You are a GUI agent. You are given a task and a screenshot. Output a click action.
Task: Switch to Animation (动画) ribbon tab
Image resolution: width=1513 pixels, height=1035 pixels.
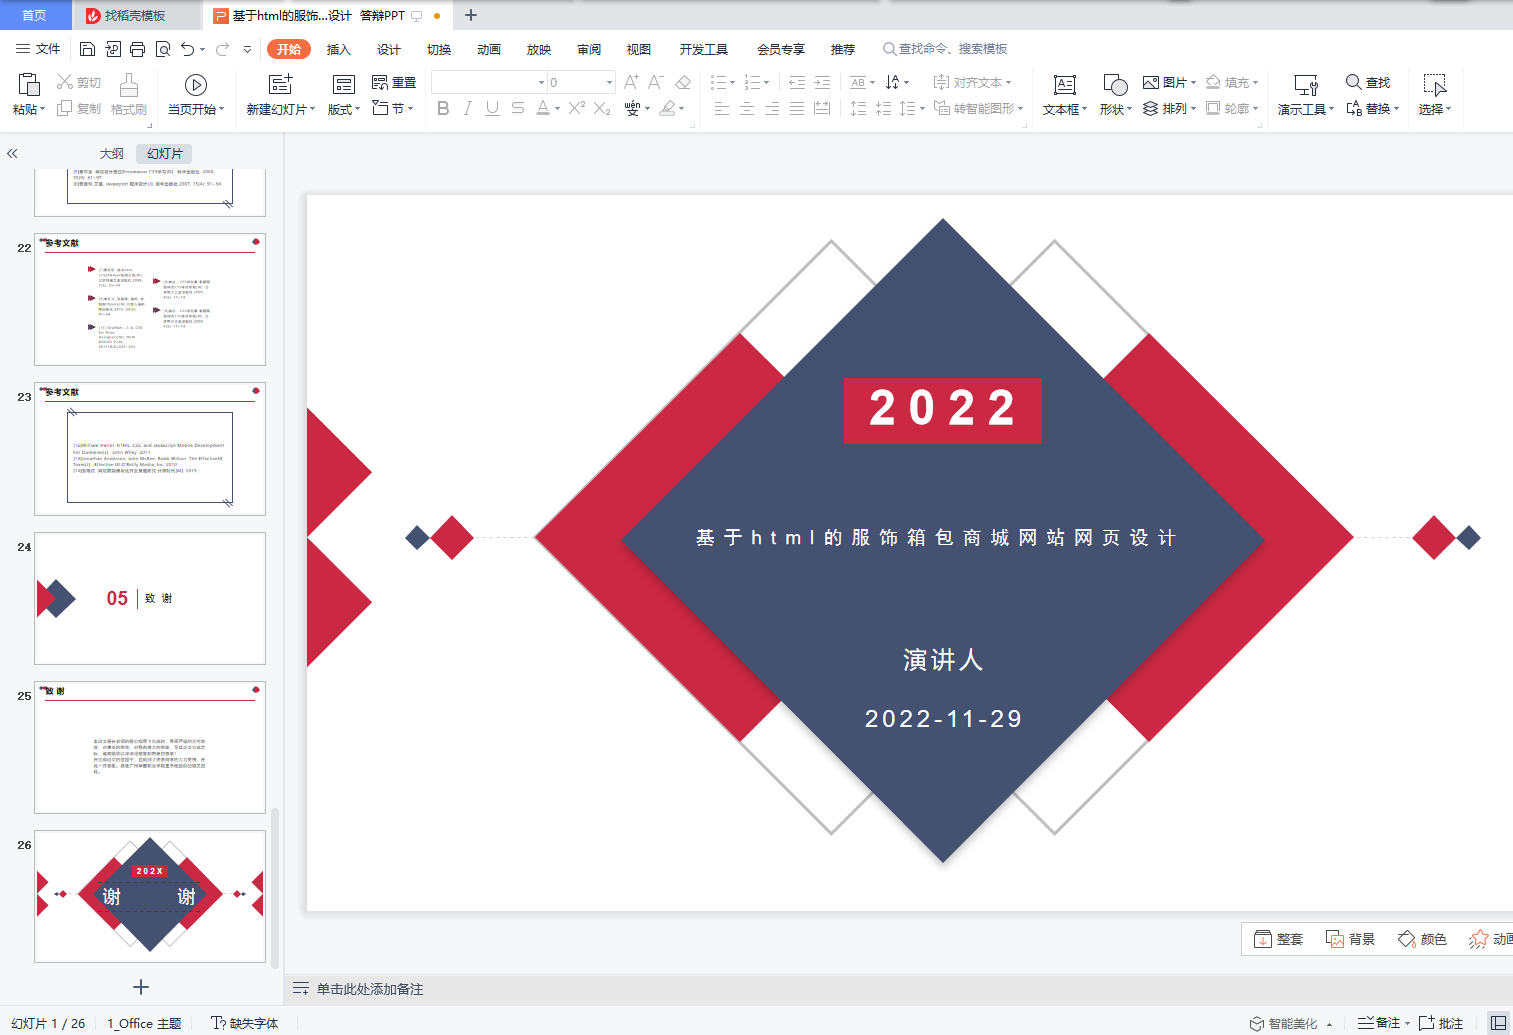point(489,49)
